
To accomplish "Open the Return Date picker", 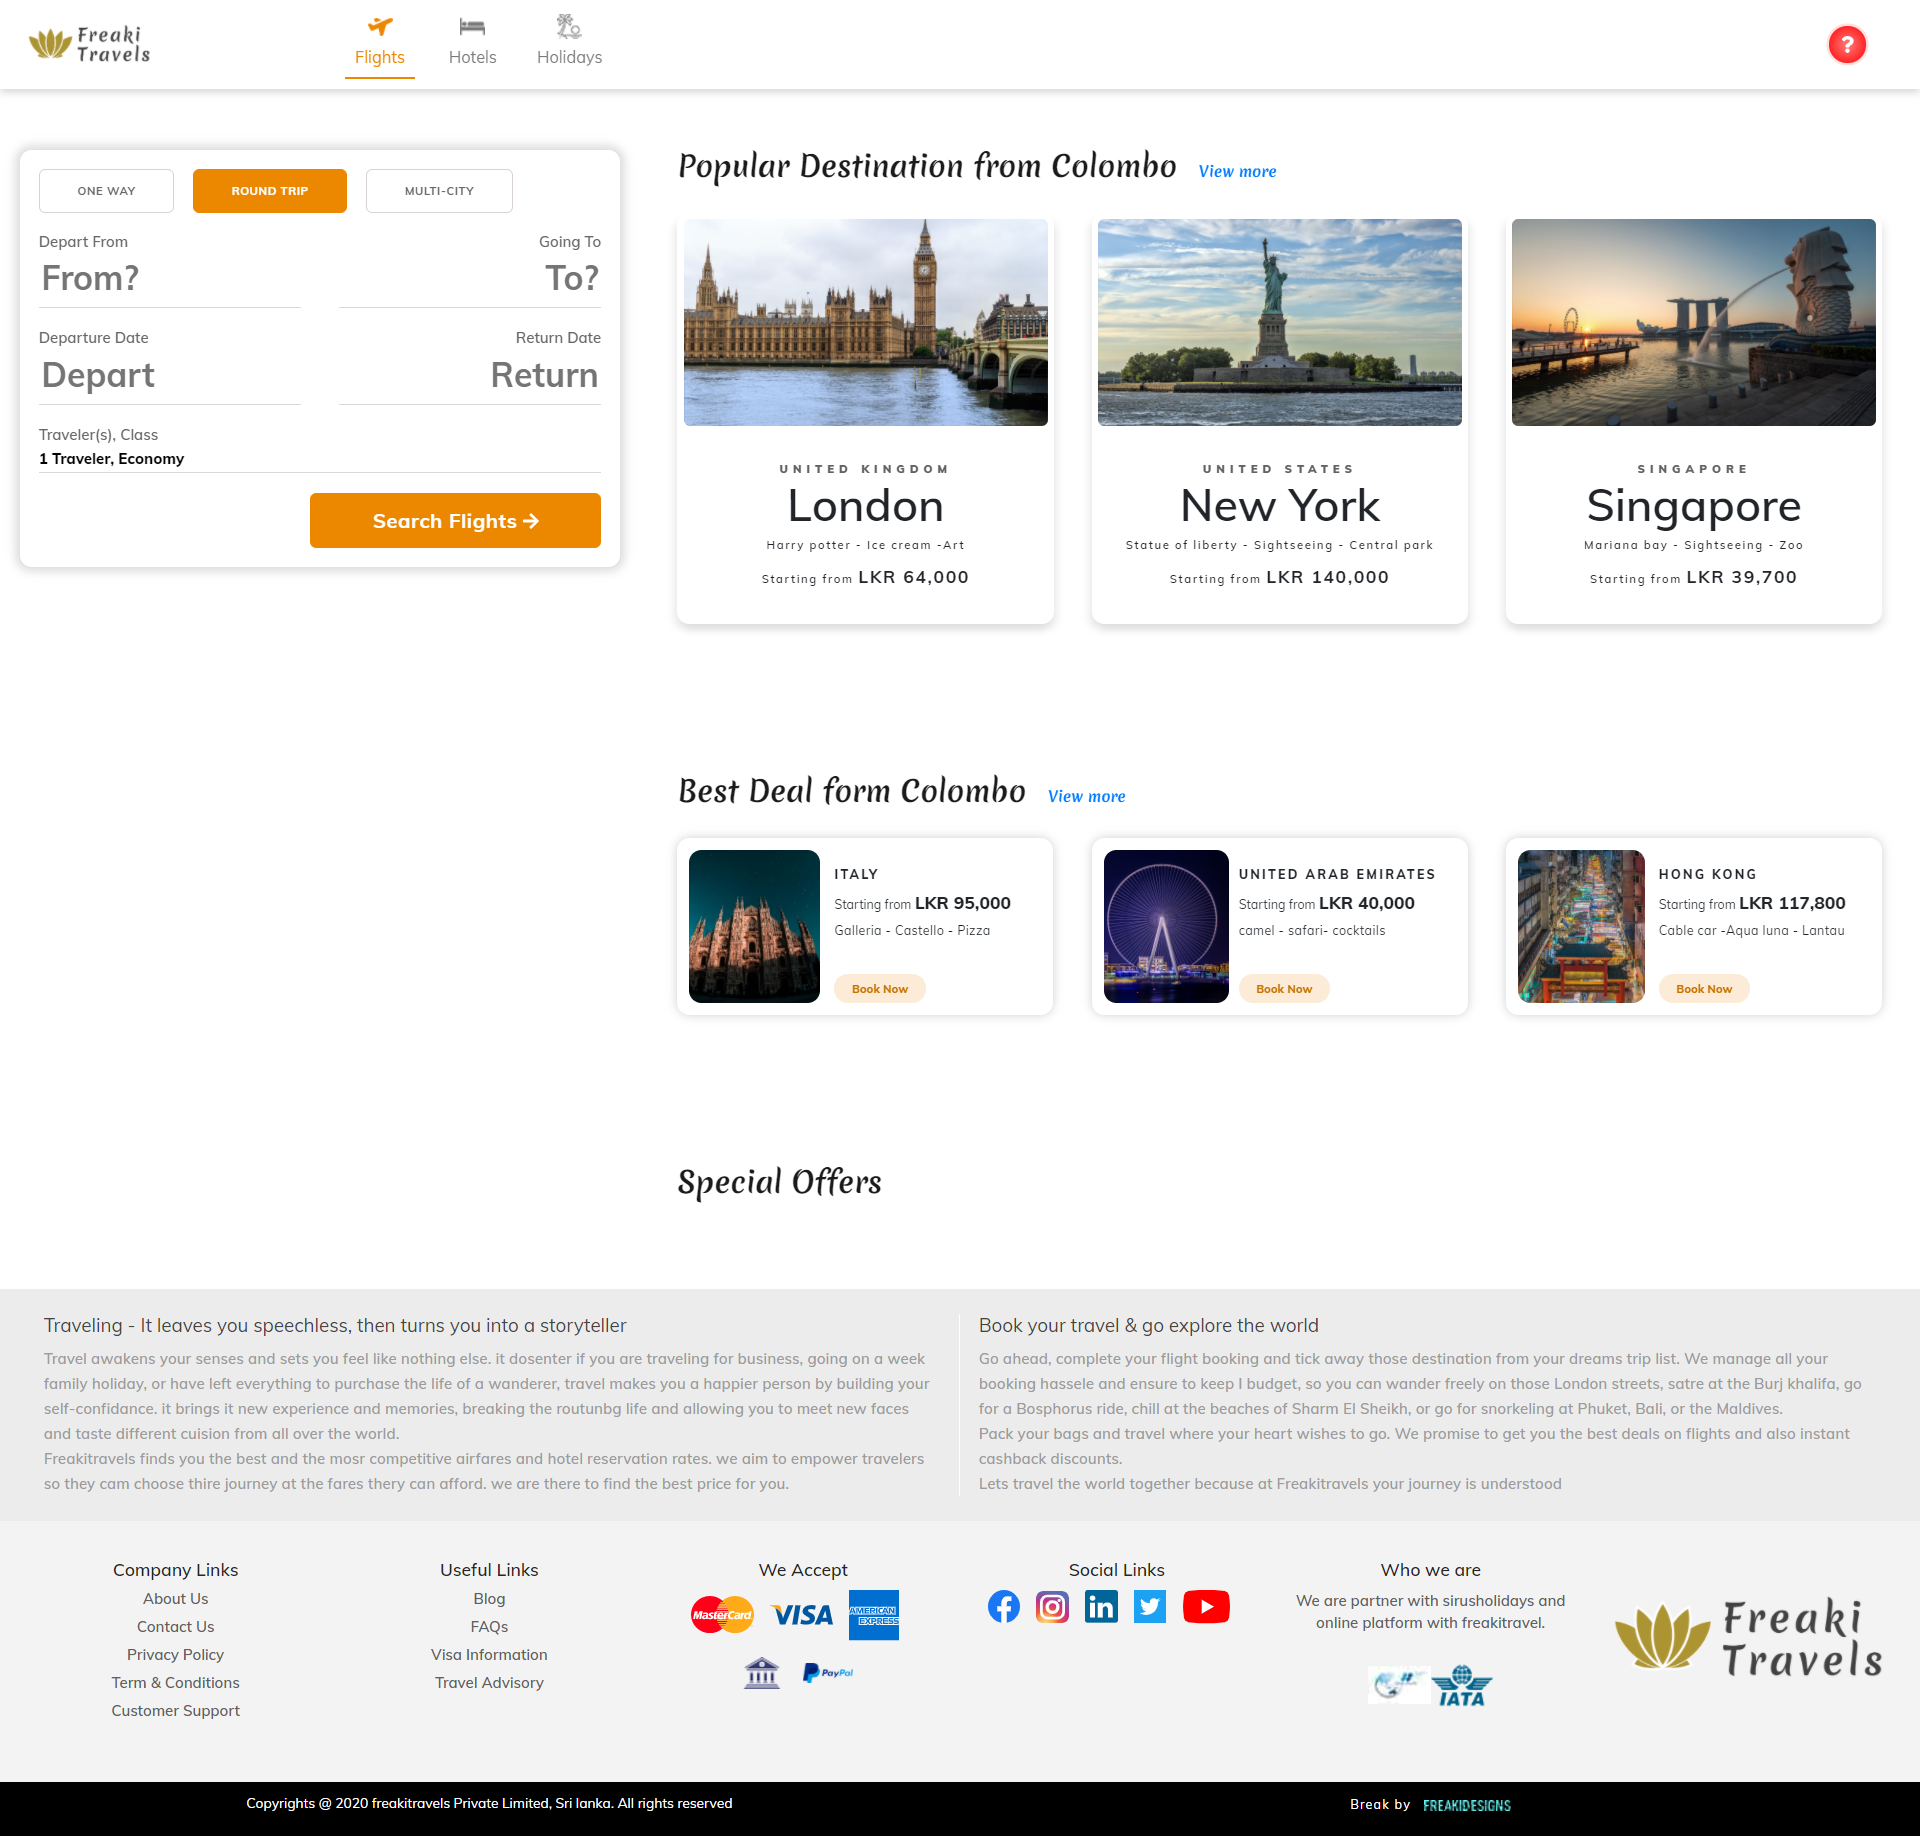I will pyautogui.click(x=544, y=375).
